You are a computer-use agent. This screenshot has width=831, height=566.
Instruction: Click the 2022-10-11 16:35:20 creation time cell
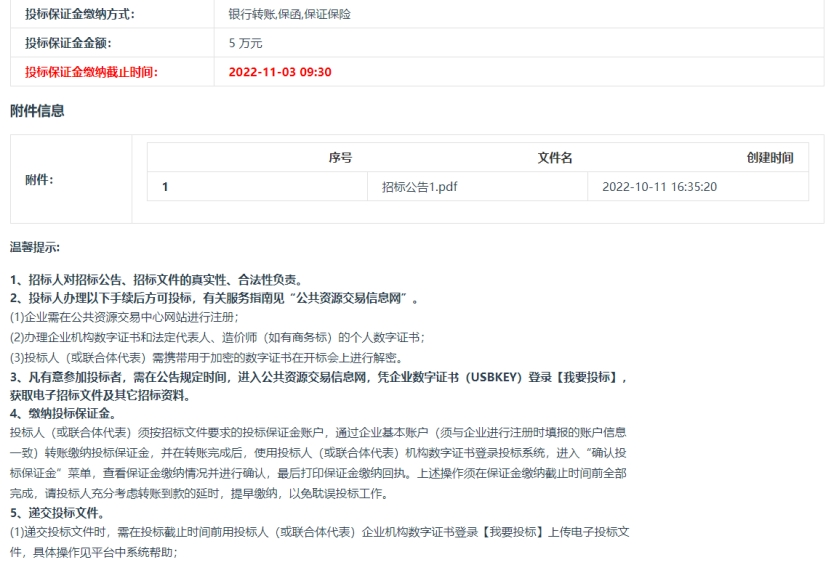point(659,186)
